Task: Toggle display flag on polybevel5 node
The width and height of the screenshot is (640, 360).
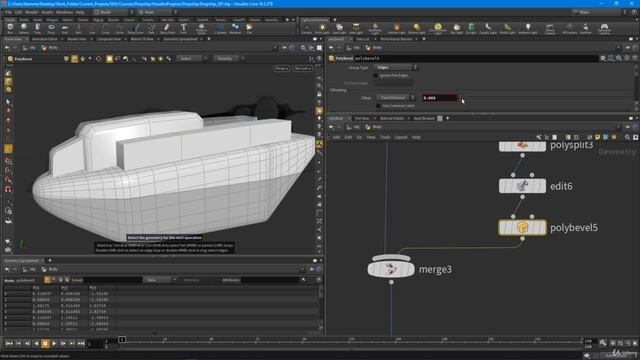Action: 542,227
